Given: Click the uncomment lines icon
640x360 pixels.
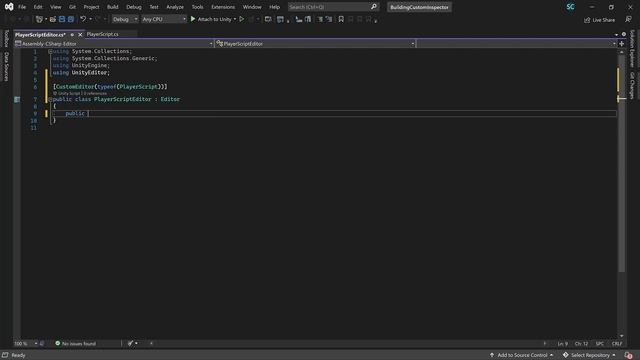Looking at the screenshot, I should (329, 19).
